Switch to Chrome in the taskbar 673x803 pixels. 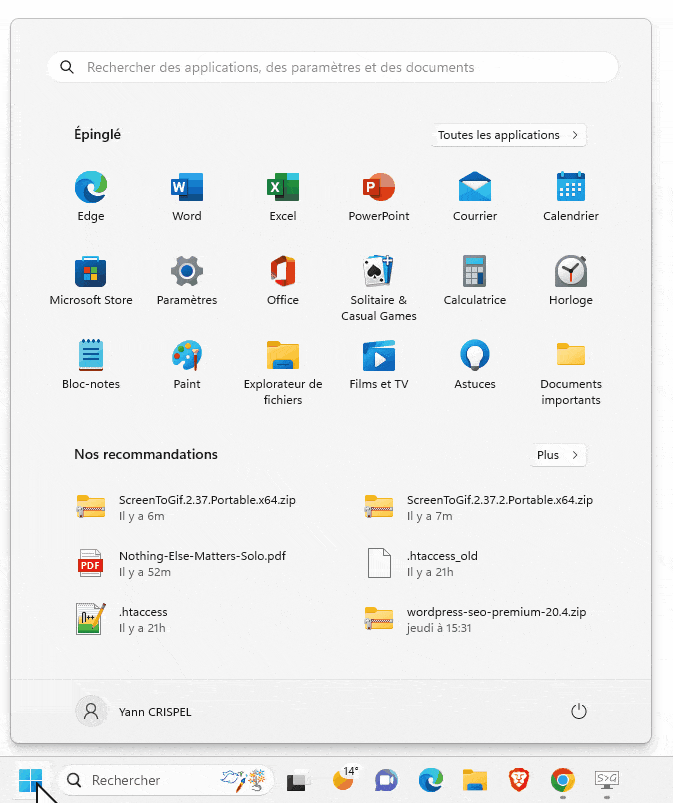(562, 780)
